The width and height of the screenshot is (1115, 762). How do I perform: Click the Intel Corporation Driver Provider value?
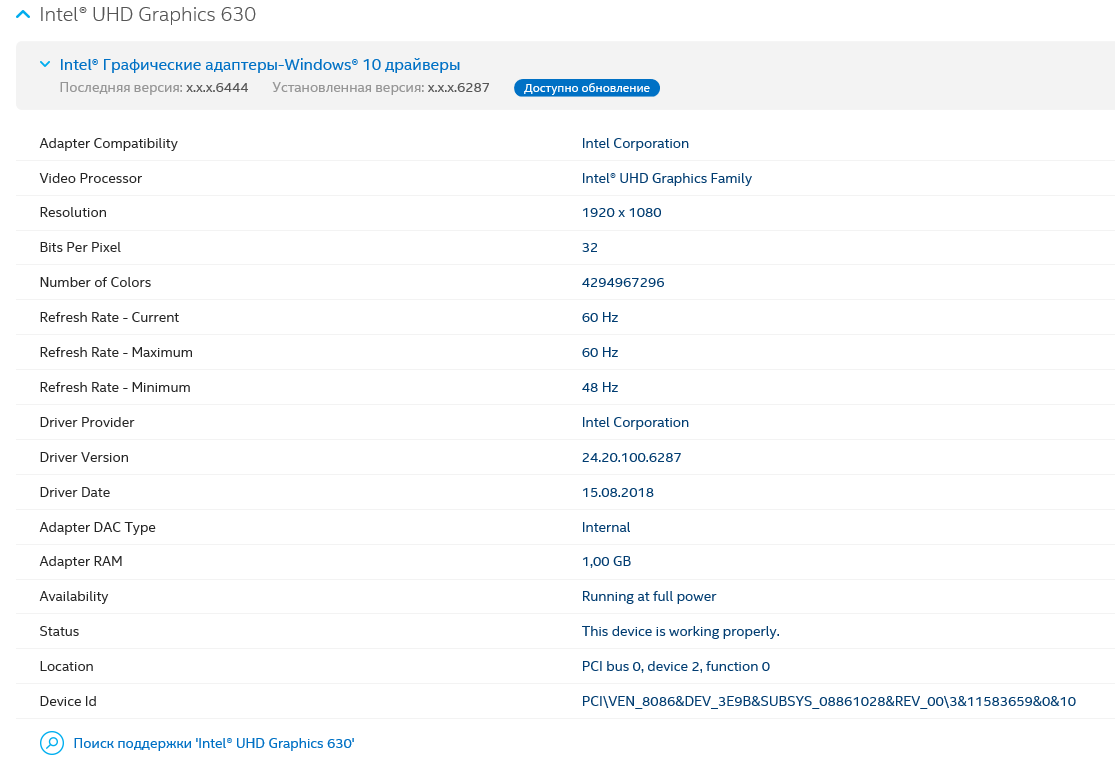point(635,422)
